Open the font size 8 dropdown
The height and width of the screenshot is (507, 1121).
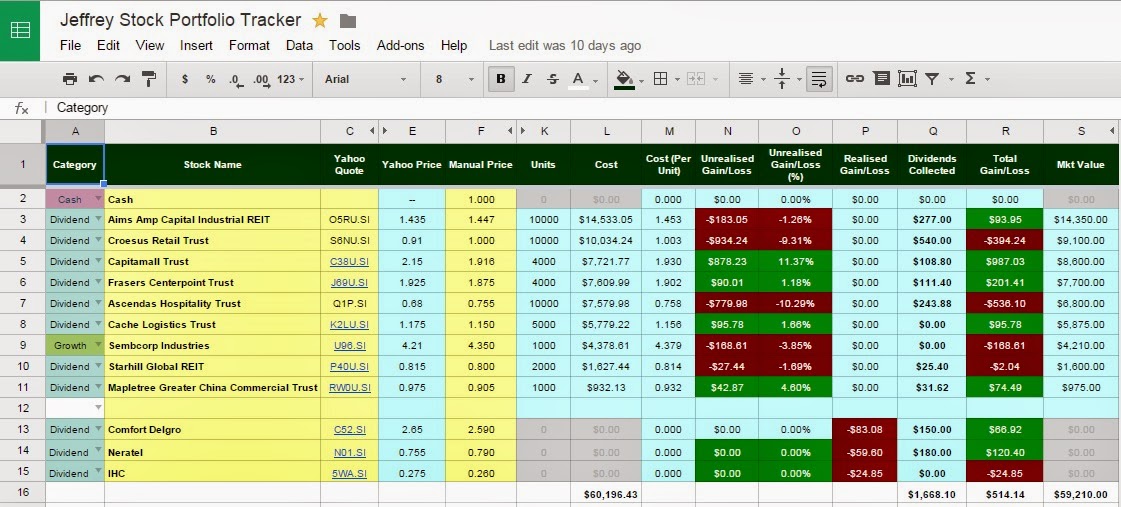click(x=455, y=79)
